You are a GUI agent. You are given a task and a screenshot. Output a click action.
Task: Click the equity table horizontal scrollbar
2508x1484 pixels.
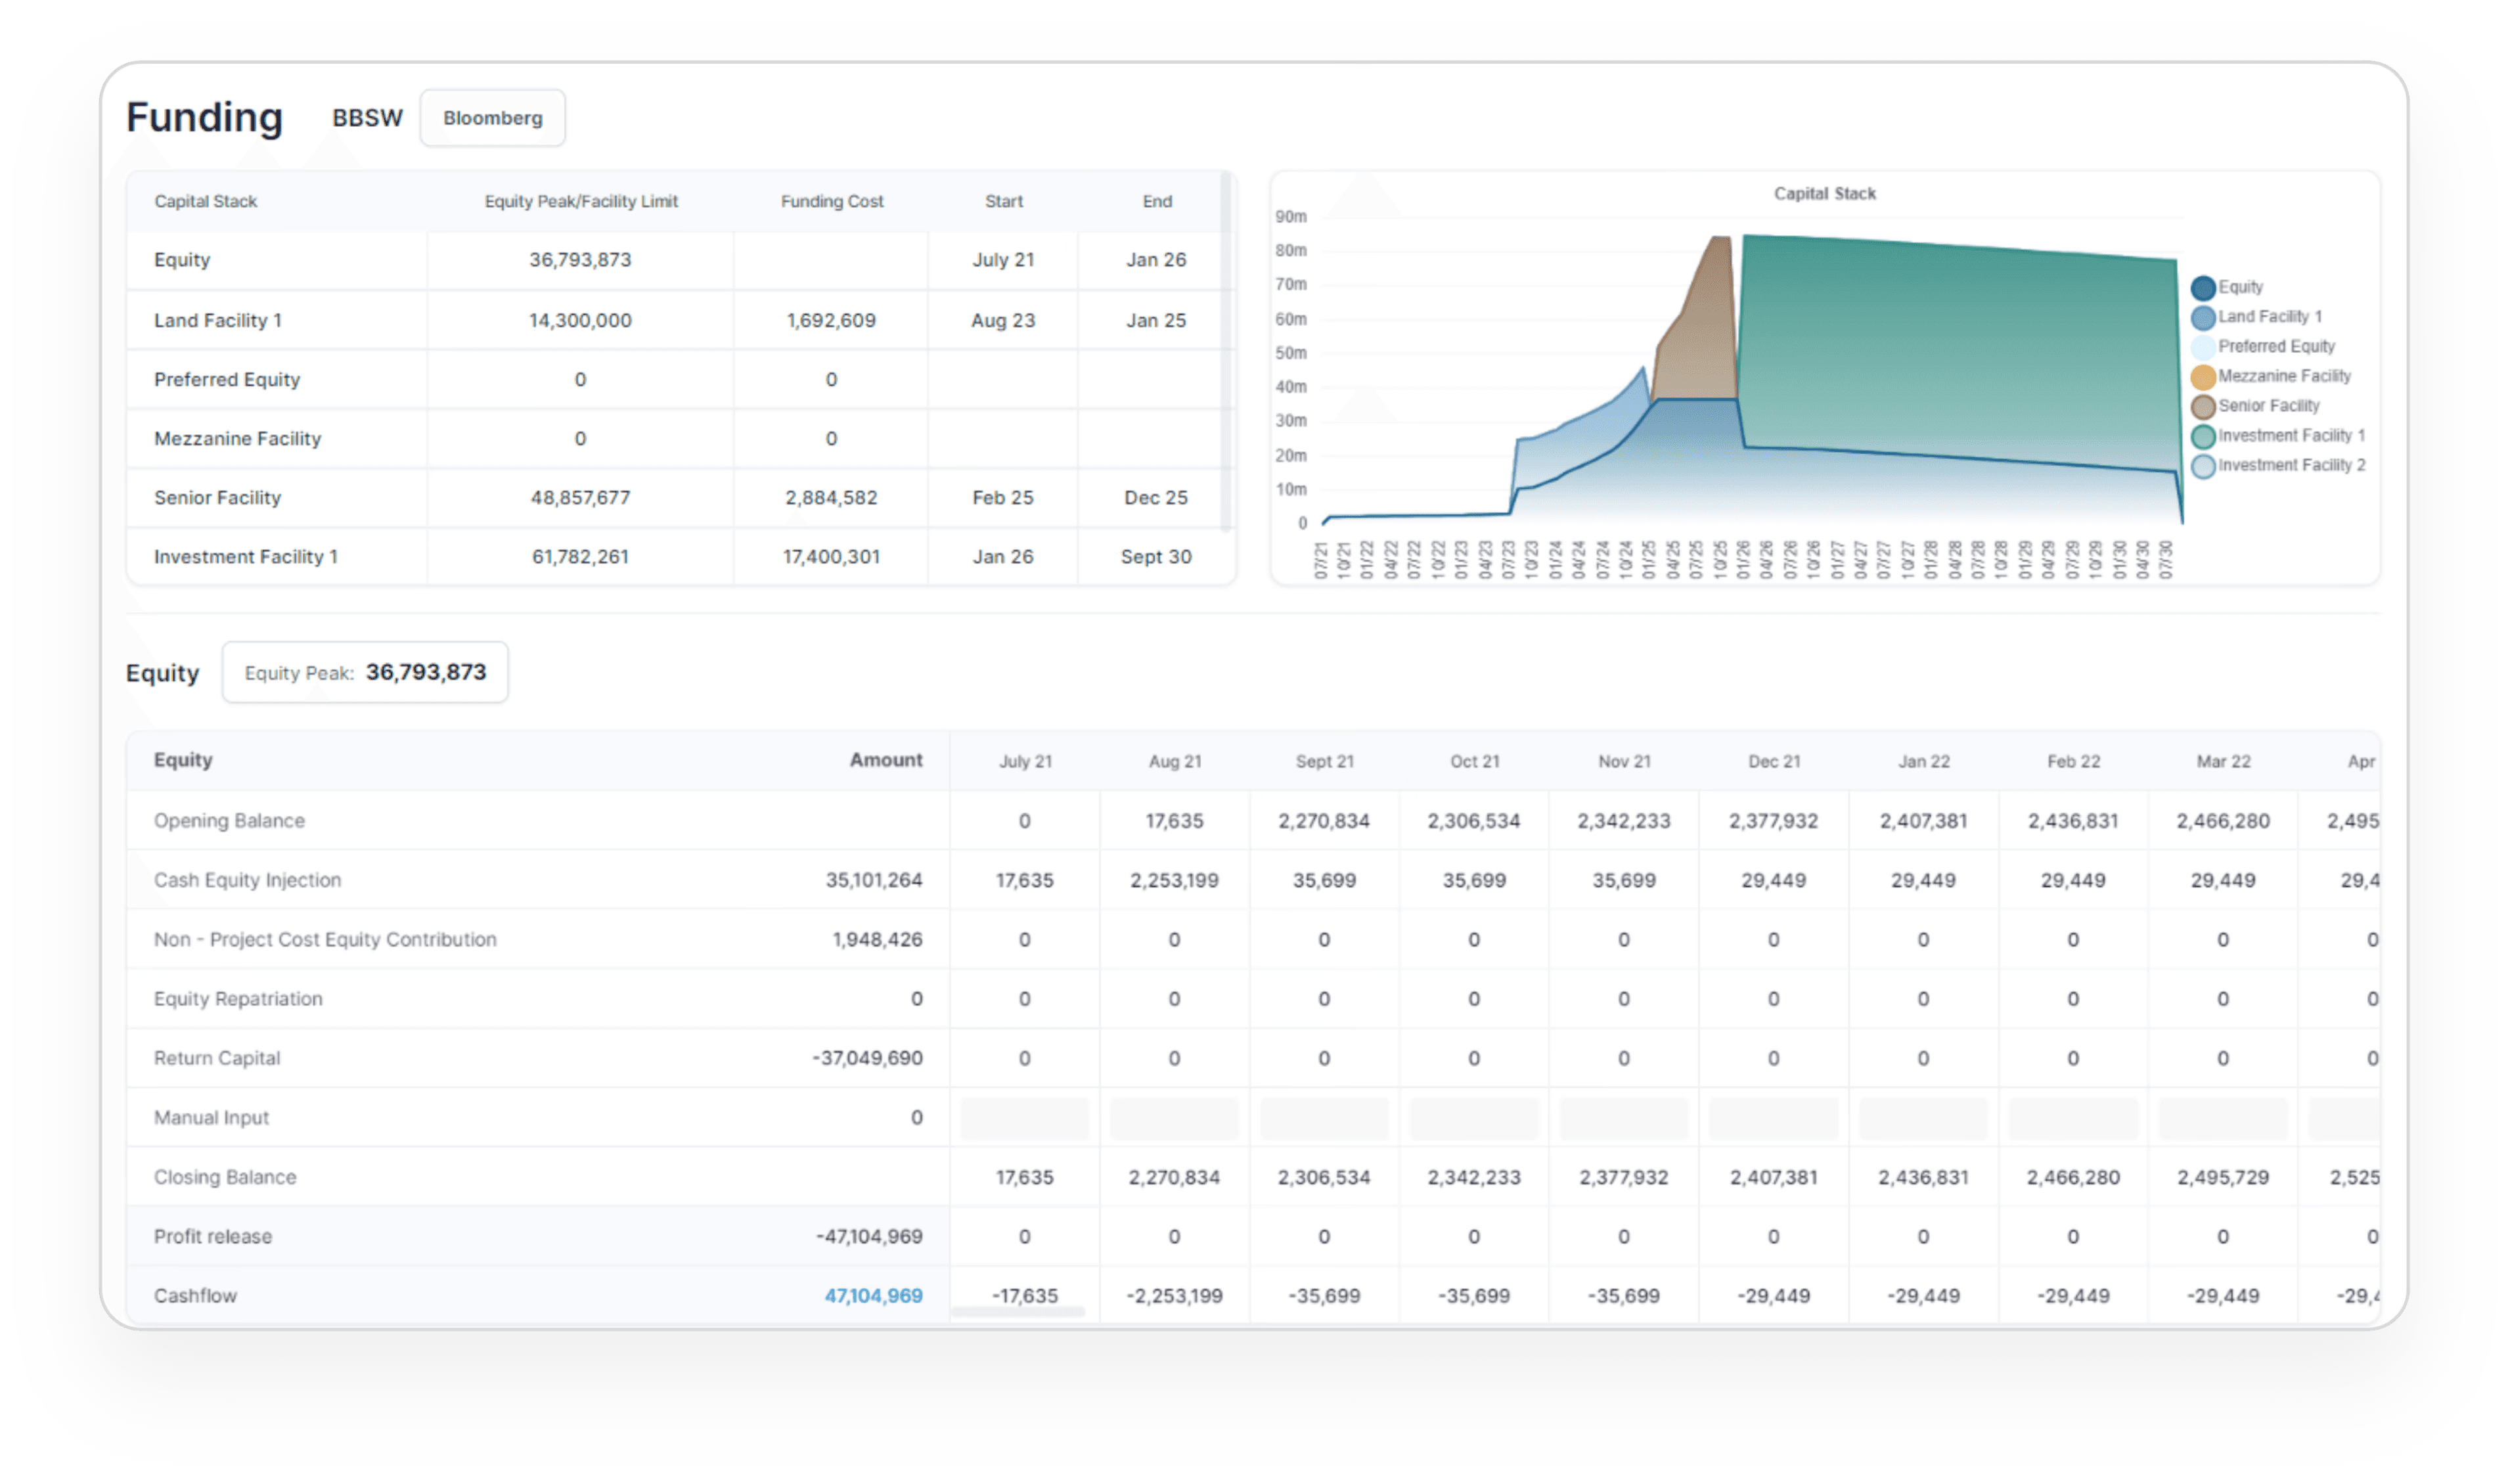click(1017, 1311)
